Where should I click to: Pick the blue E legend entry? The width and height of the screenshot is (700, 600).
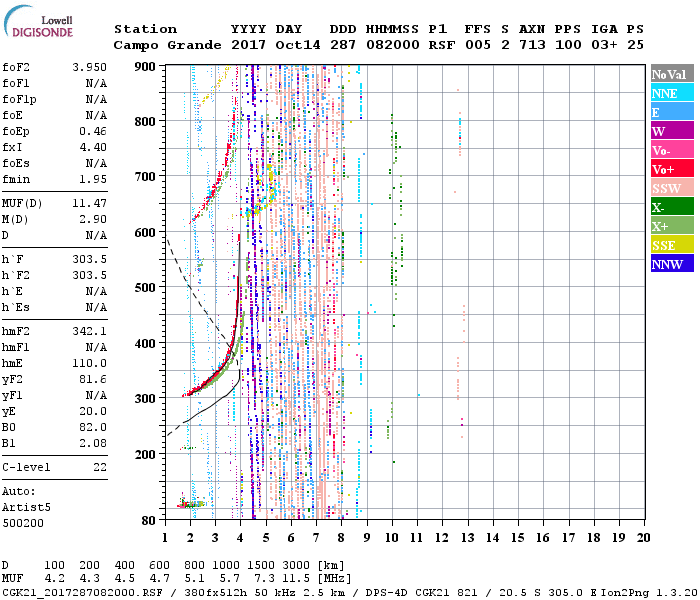[x=670, y=113]
